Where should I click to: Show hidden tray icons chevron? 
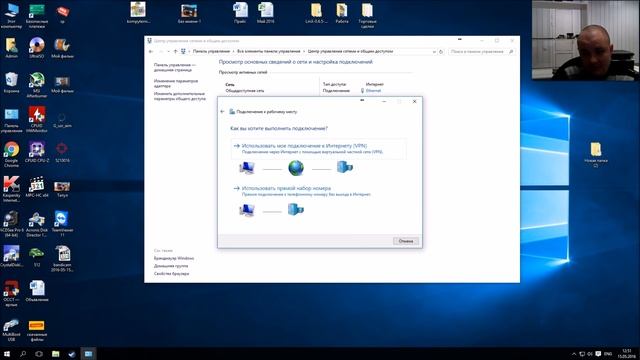(574, 354)
